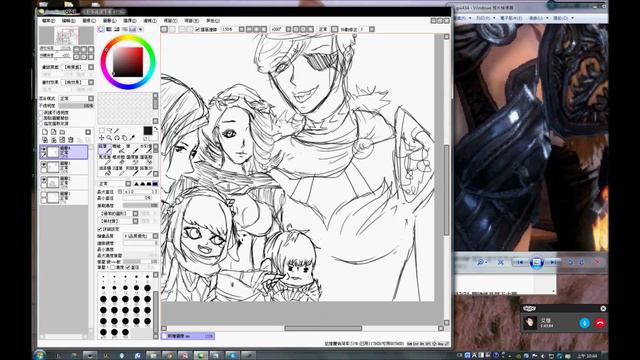Toggle the RGB slider panel icon
This screenshot has height=360, width=640.
pos(109,29)
